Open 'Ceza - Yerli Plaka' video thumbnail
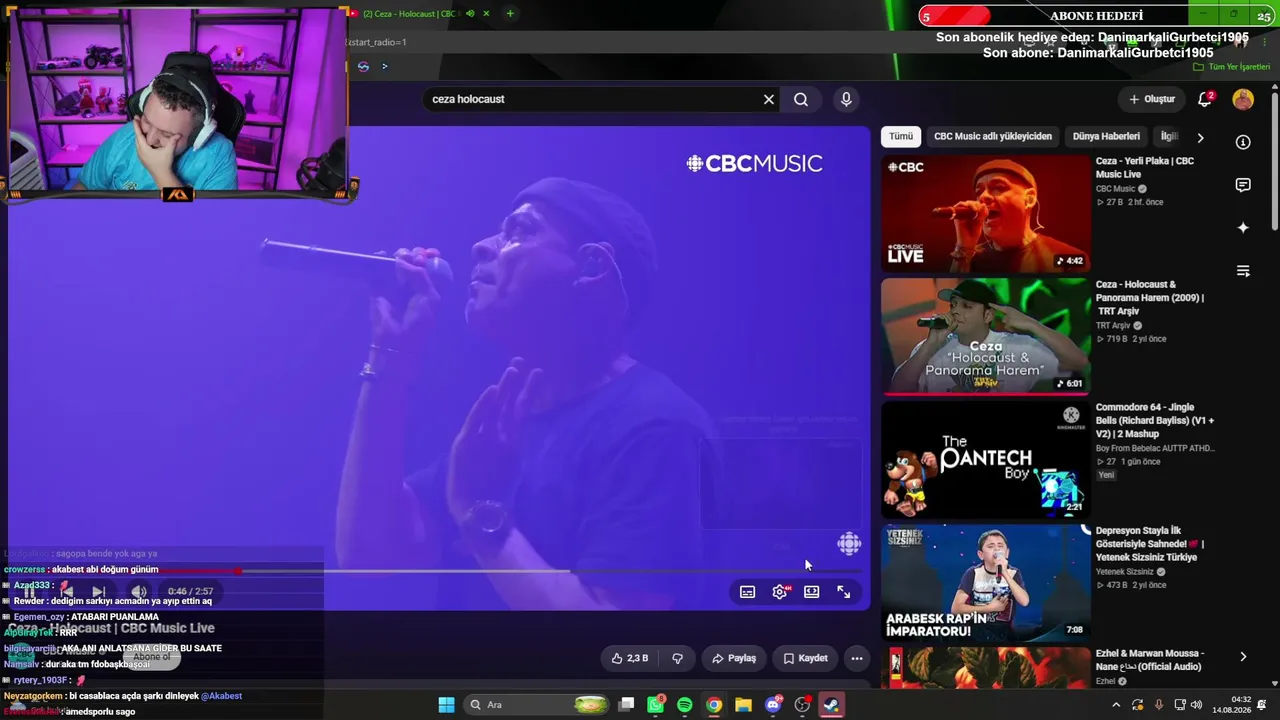The width and height of the screenshot is (1280, 720). [985, 213]
